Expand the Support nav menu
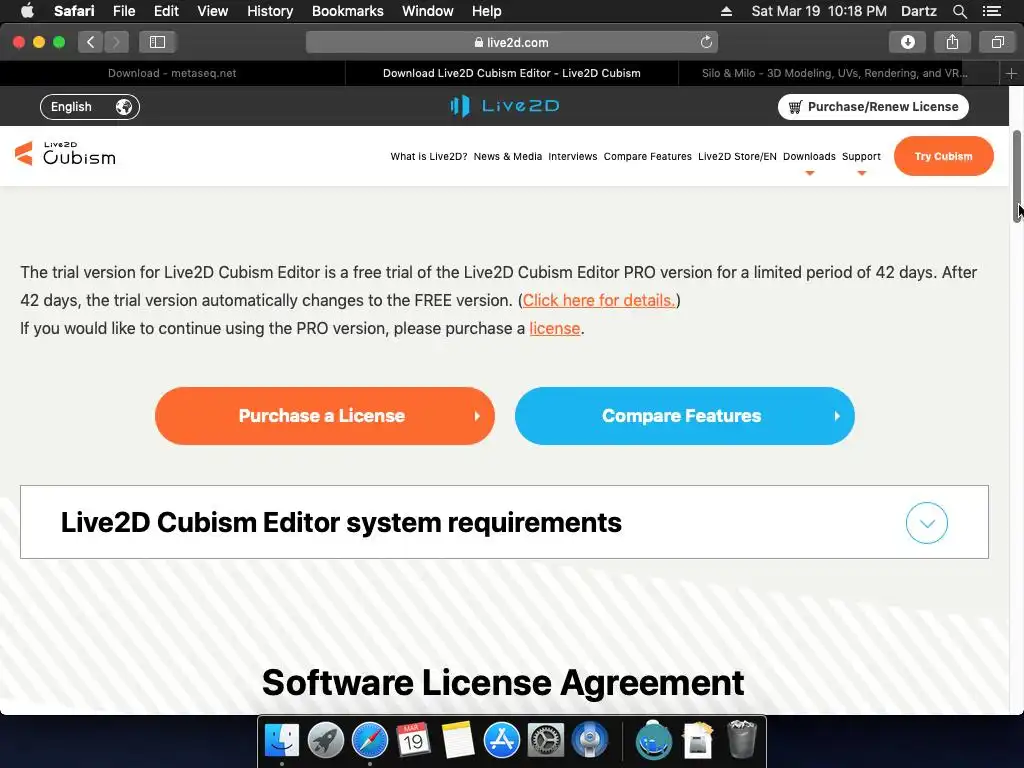Viewport: 1024px width, 768px height. point(861,157)
